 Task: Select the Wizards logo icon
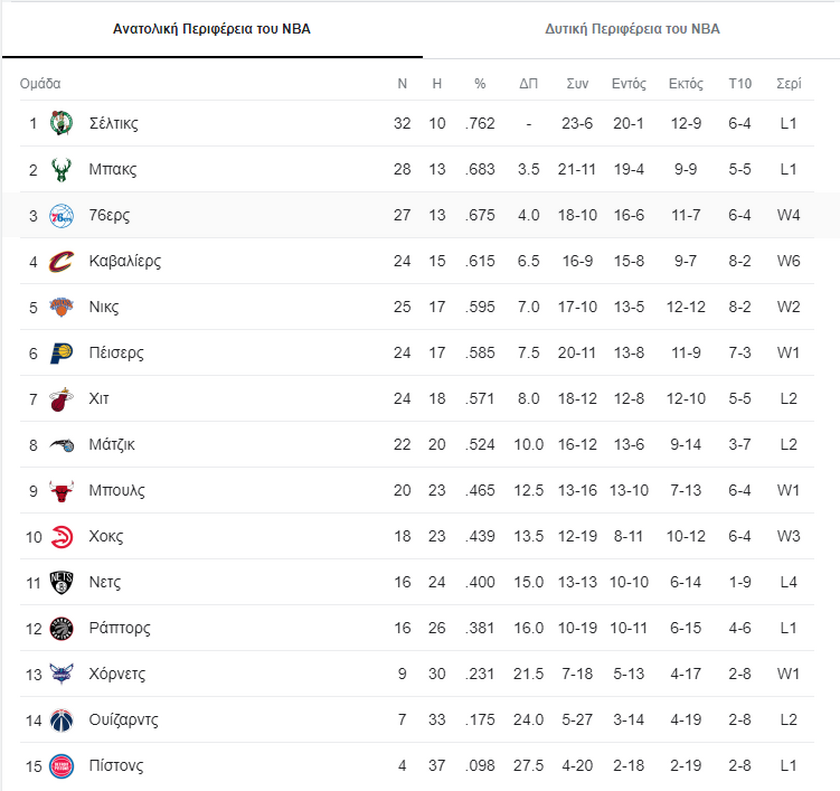61,720
